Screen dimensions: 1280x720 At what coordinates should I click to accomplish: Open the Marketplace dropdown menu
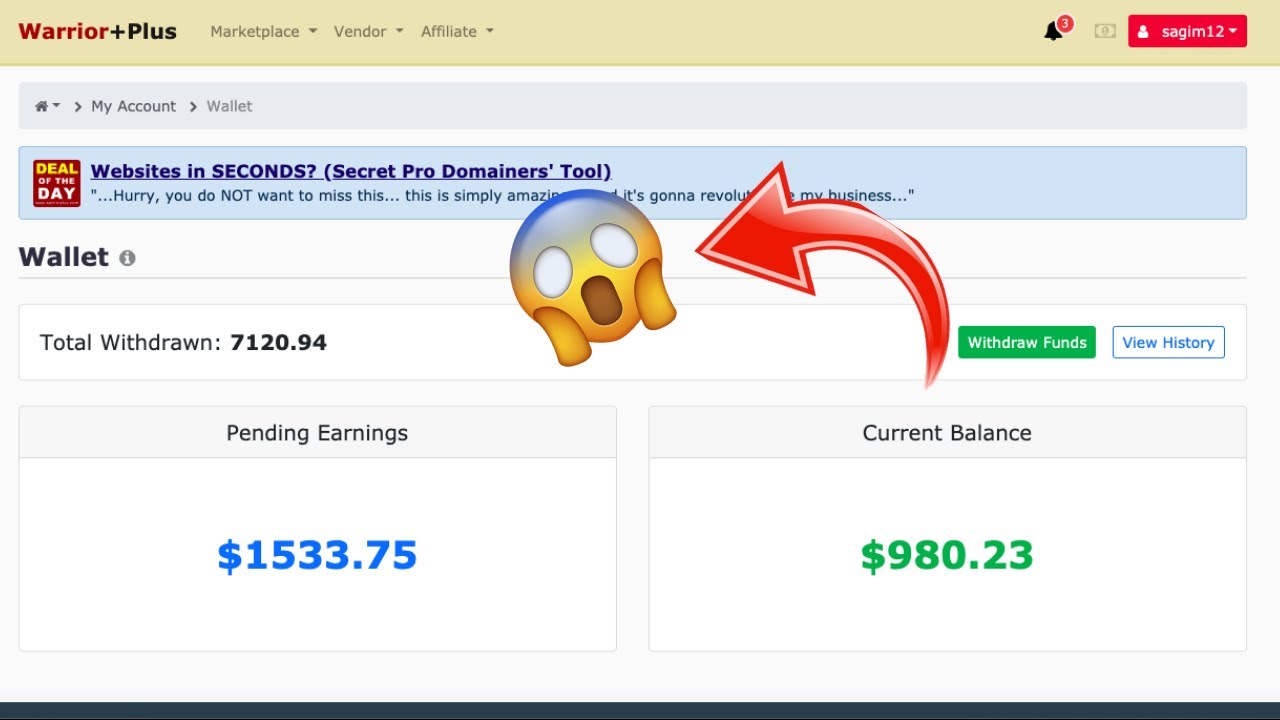click(x=263, y=31)
